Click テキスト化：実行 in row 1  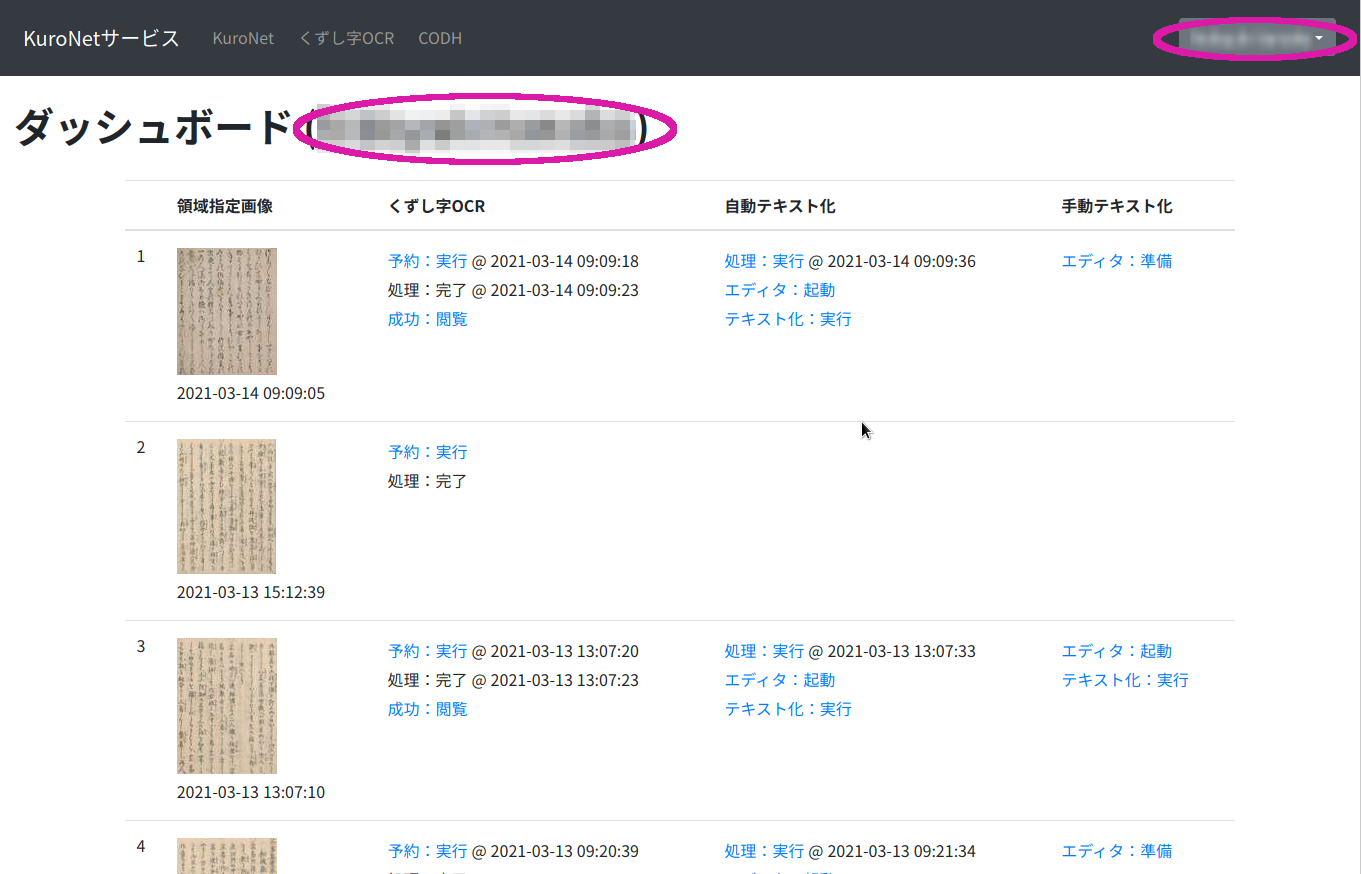coord(788,319)
